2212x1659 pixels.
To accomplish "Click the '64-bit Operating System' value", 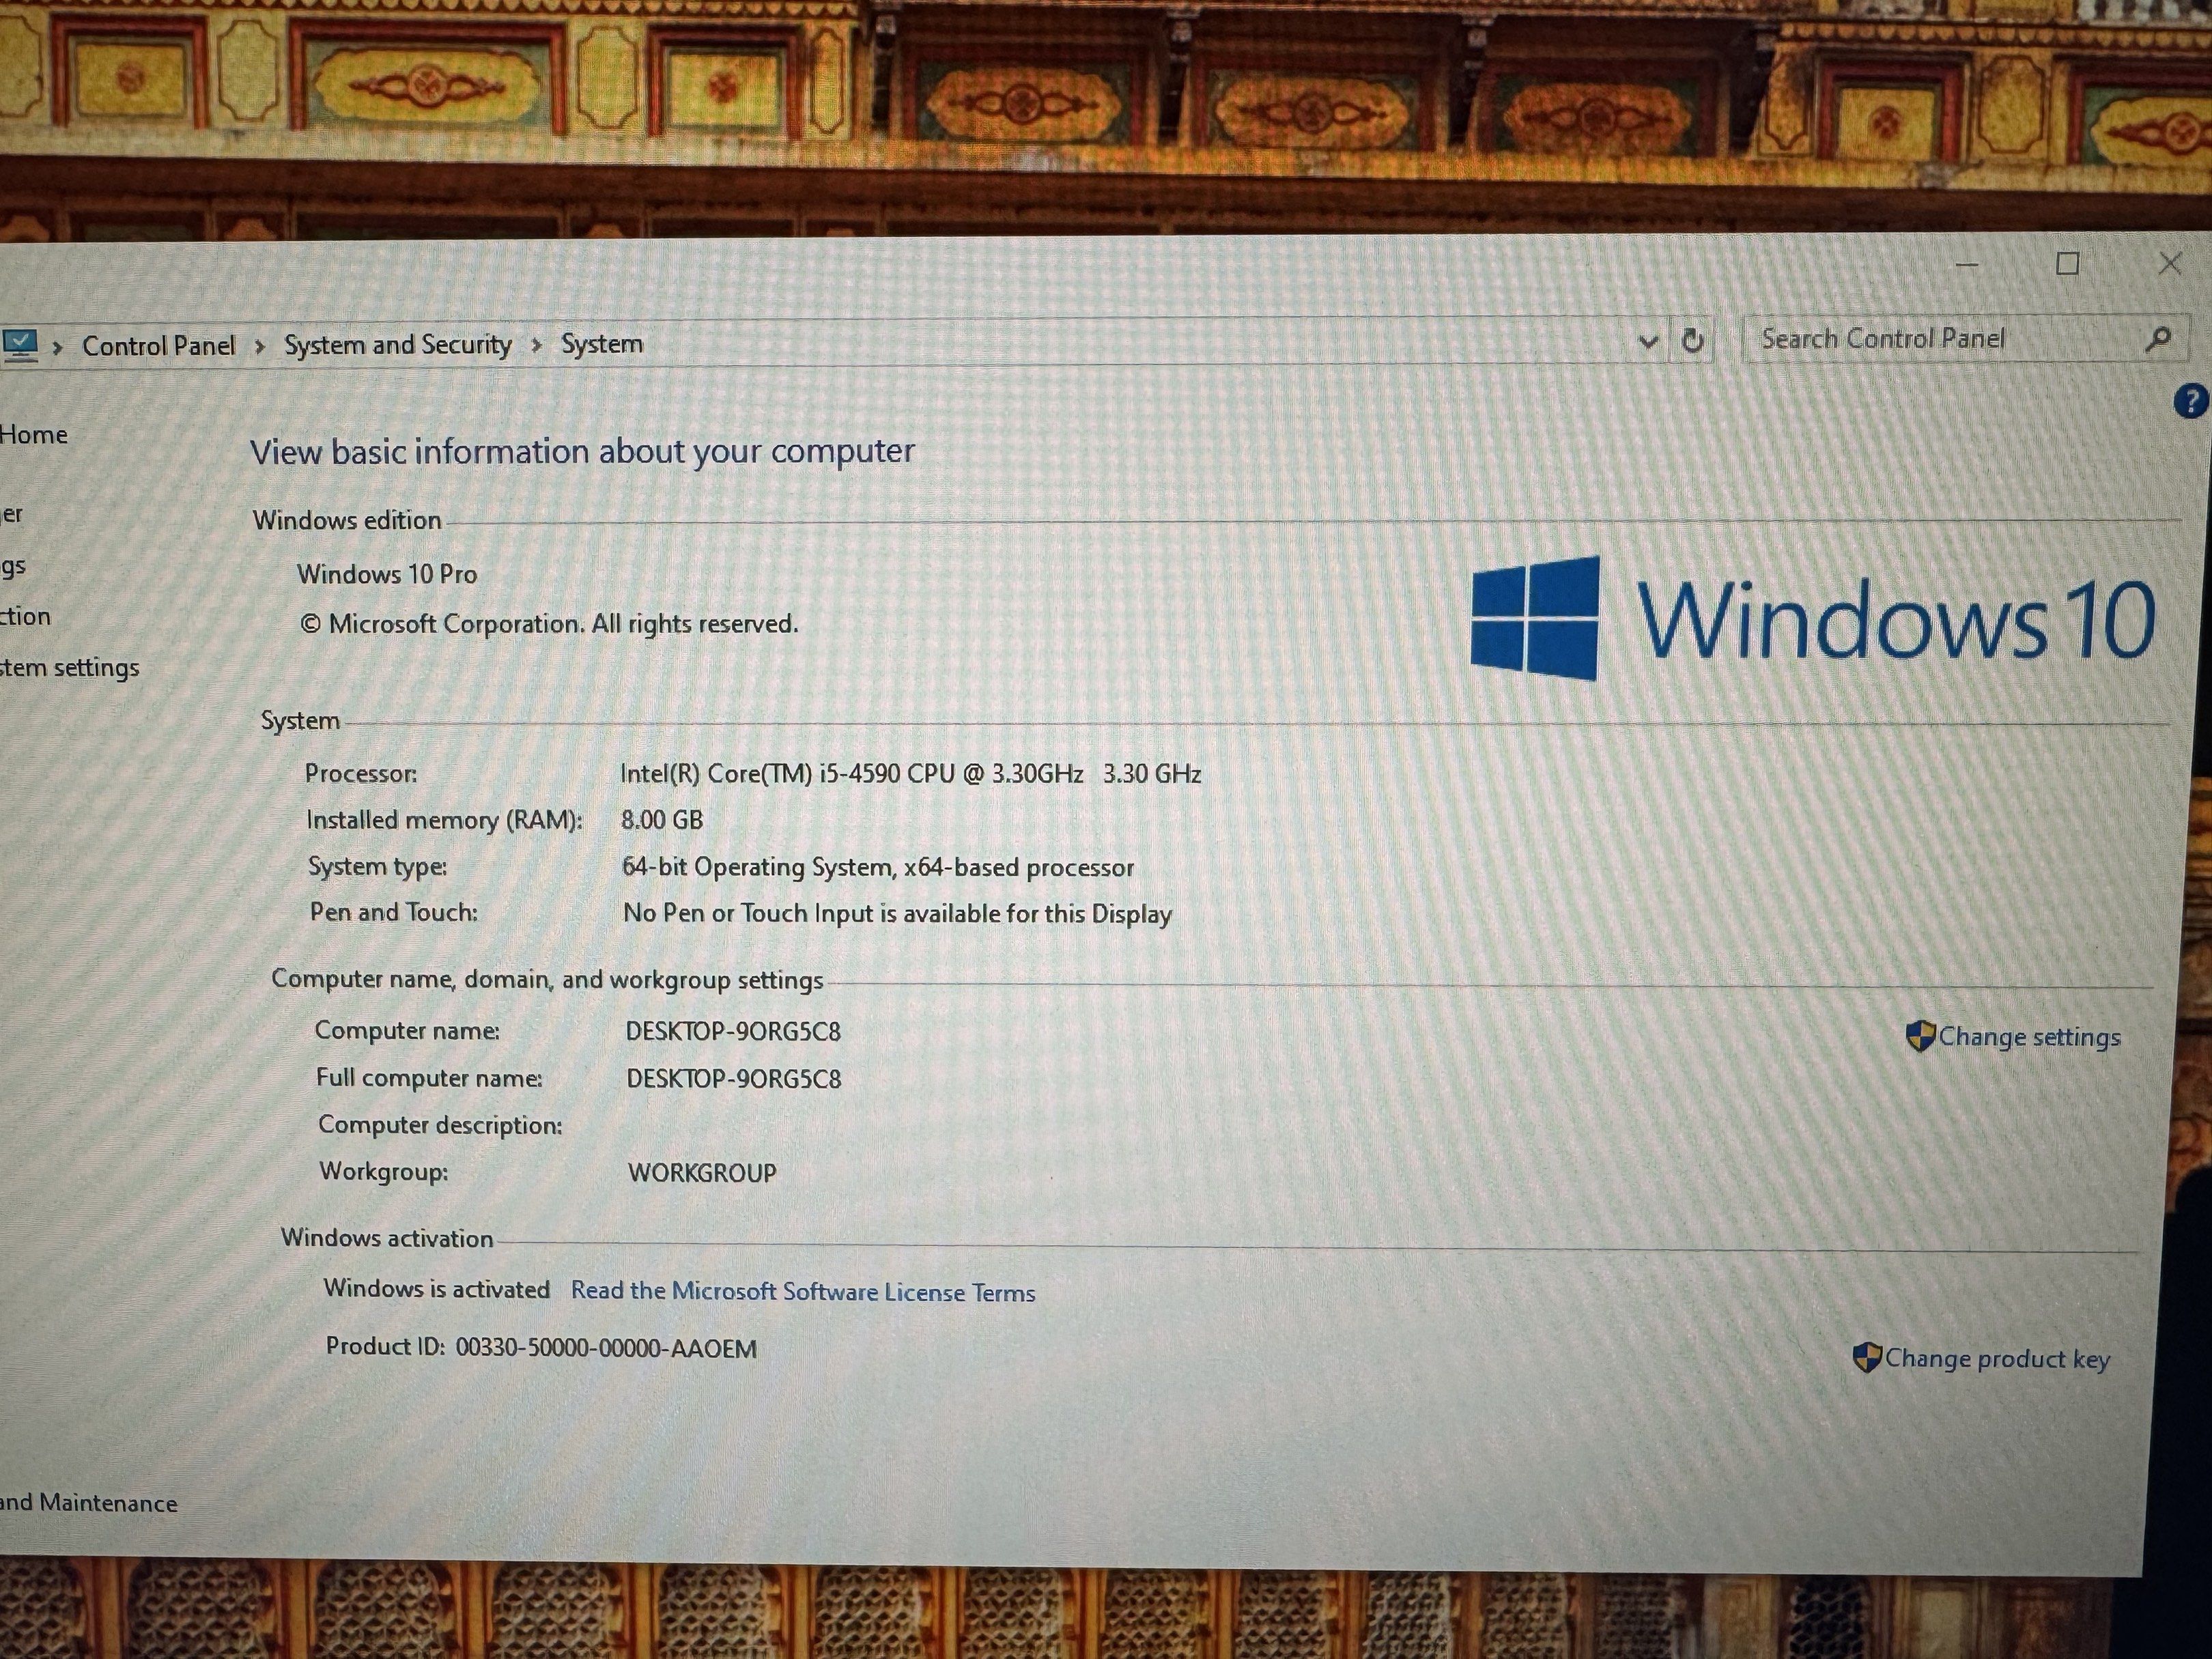I will 878,867.
